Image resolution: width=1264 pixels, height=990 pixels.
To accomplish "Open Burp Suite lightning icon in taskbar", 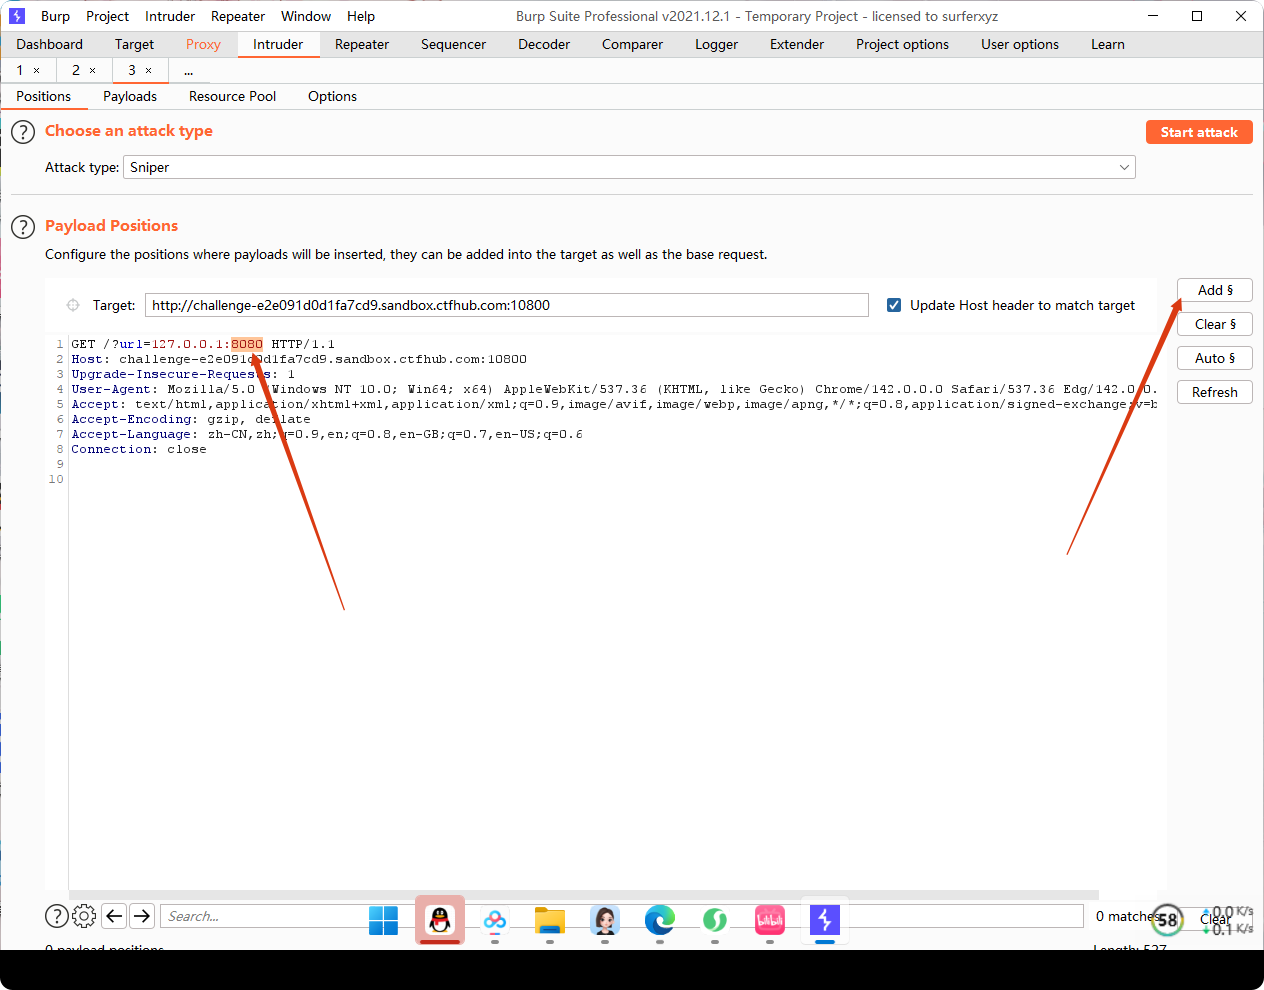I will (825, 920).
